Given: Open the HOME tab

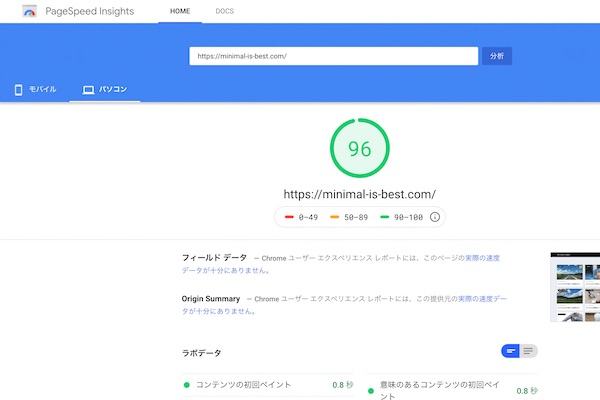Looking at the screenshot, I should (180, 11).
